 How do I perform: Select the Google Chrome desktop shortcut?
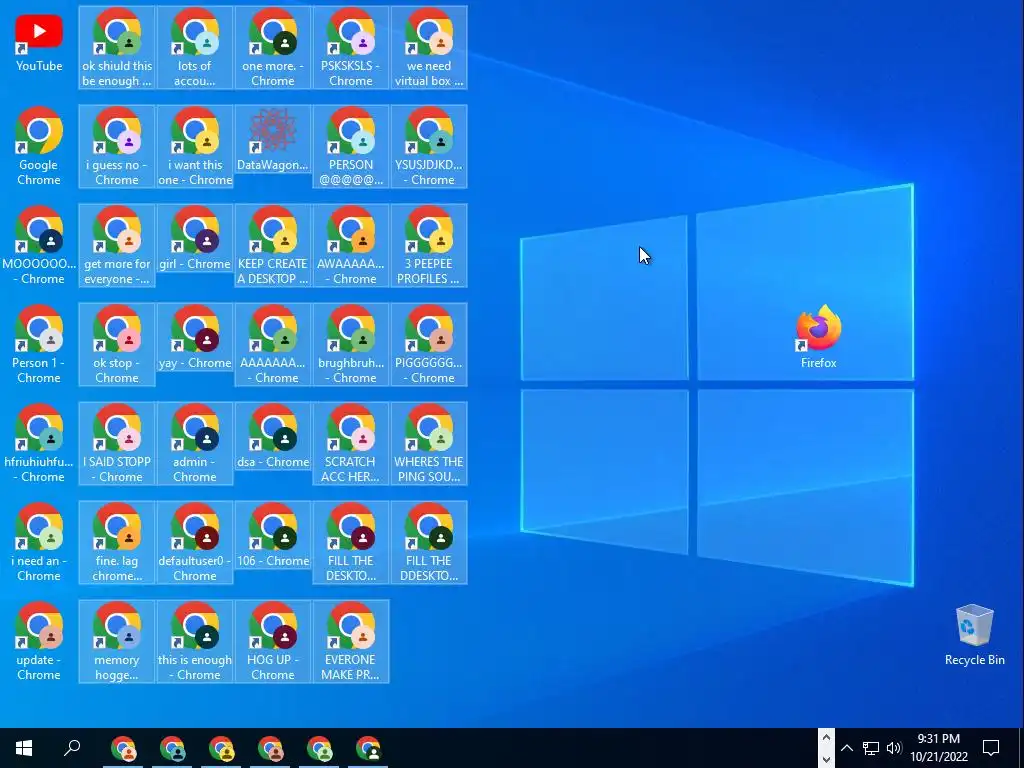39,146
